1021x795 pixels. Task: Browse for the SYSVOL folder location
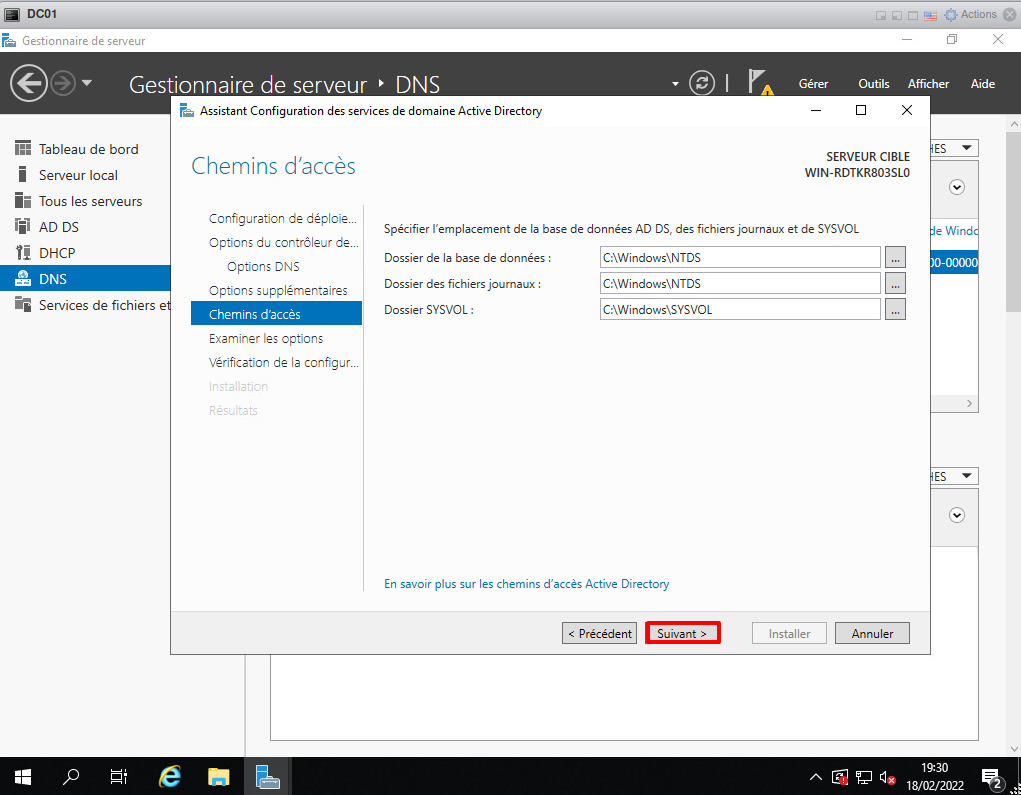pos(895,310)
